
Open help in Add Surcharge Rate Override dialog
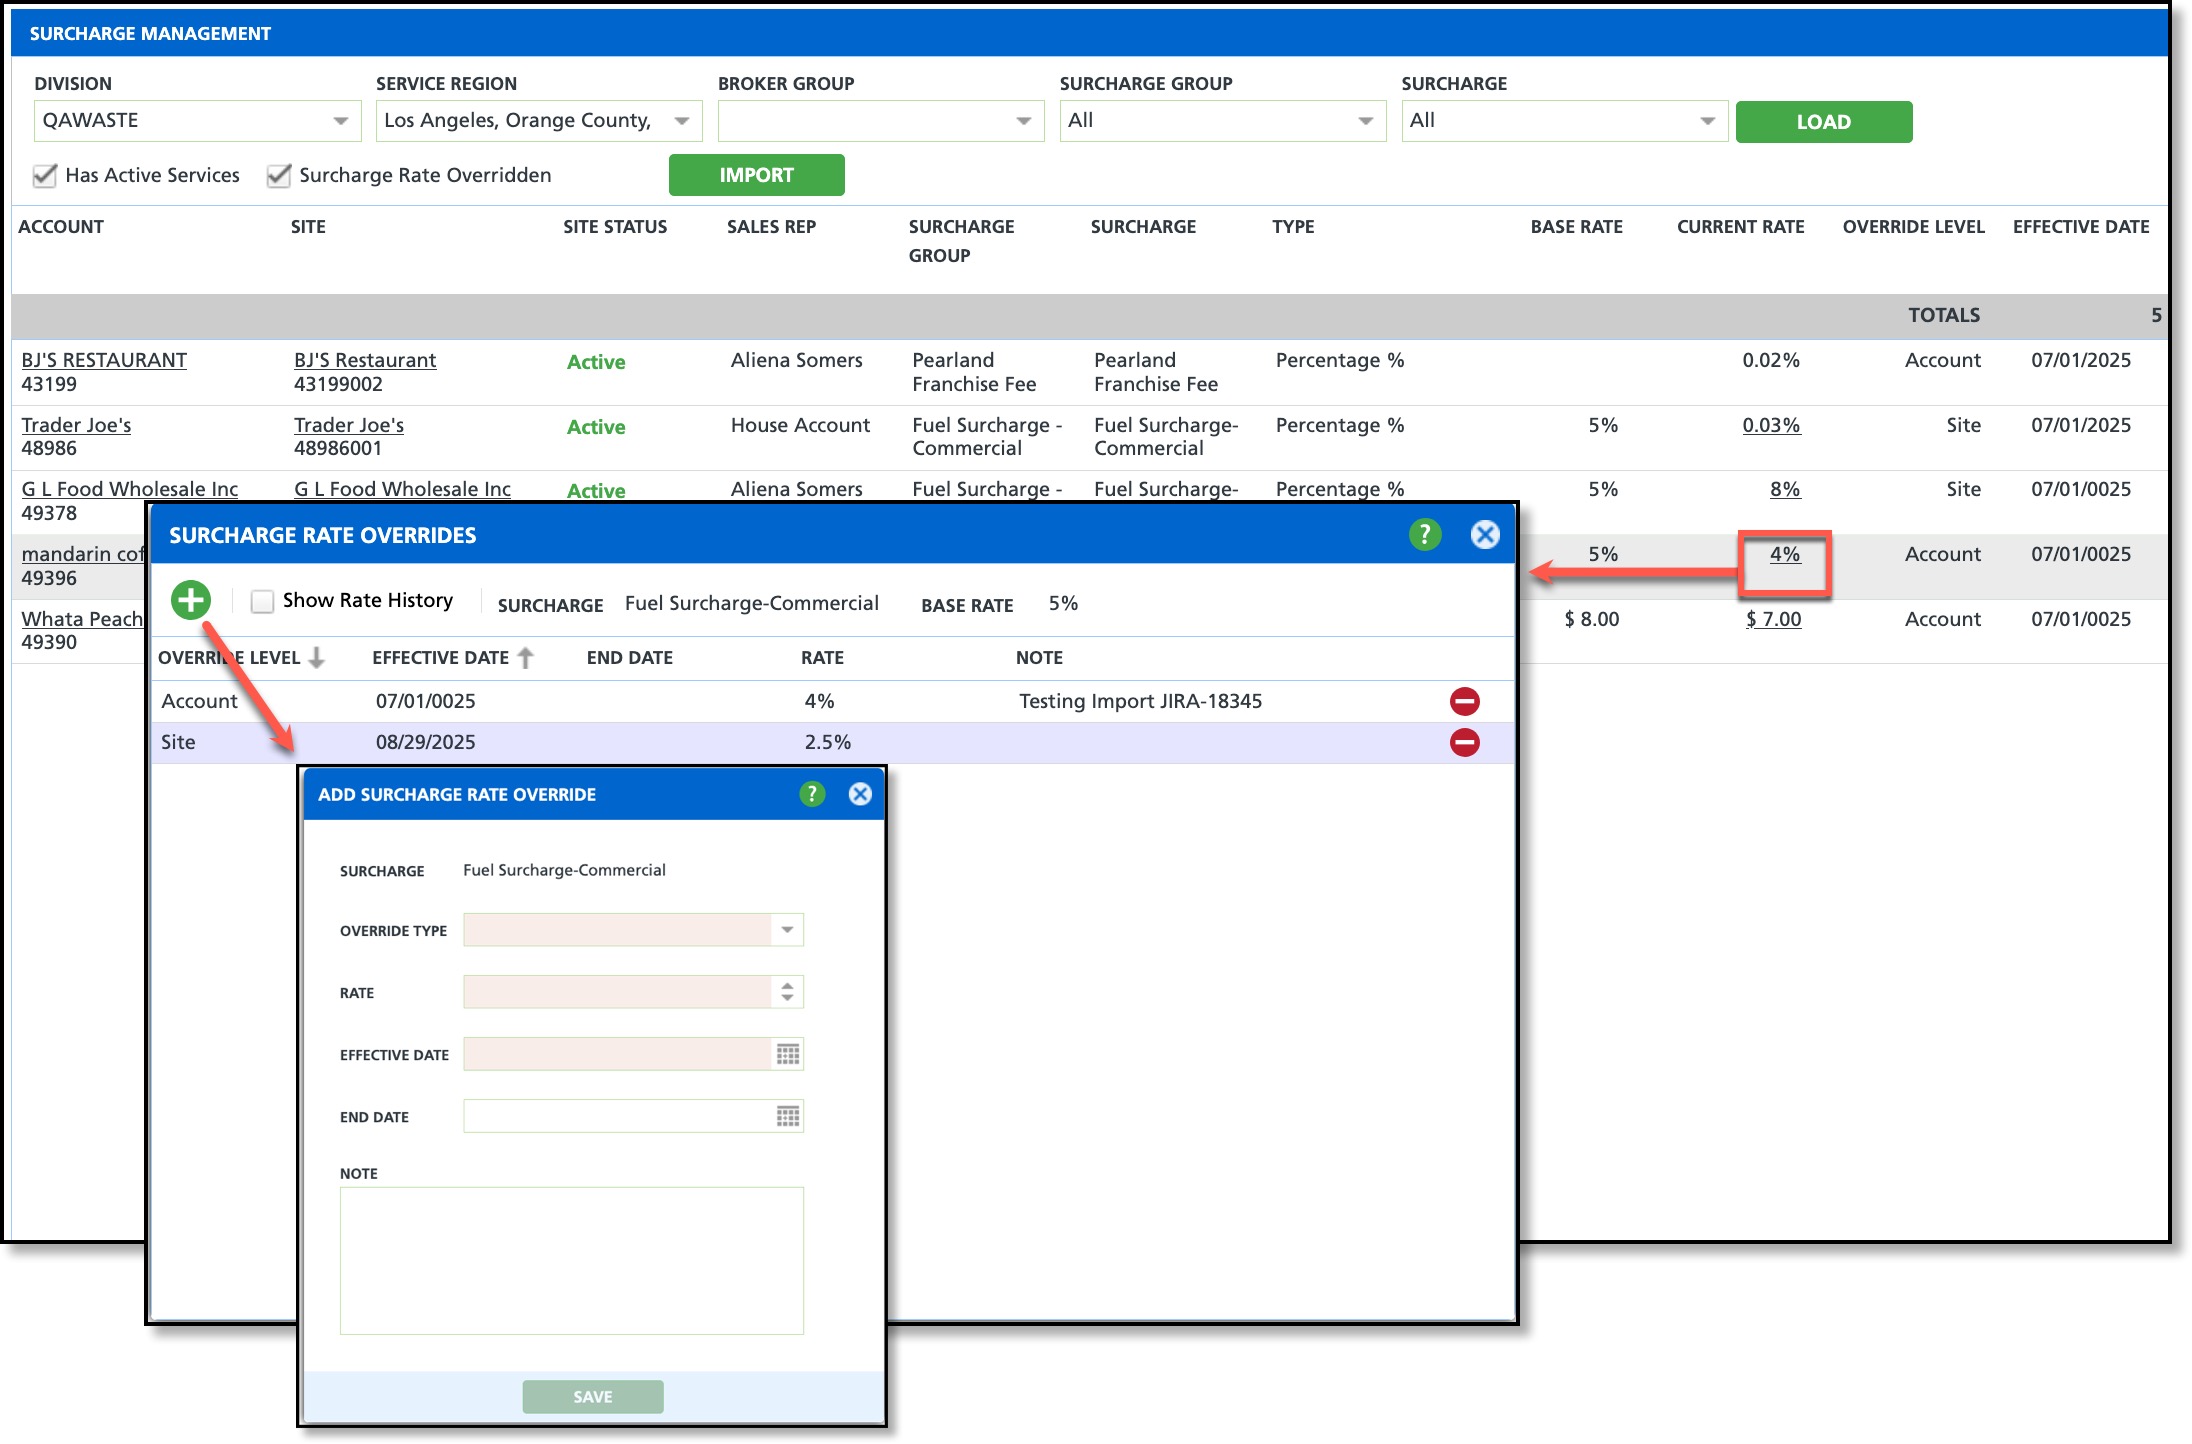click(x=811, y=794)
